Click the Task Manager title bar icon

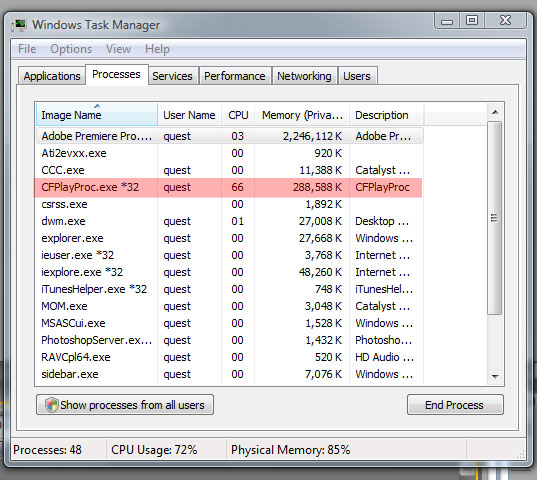19,25
